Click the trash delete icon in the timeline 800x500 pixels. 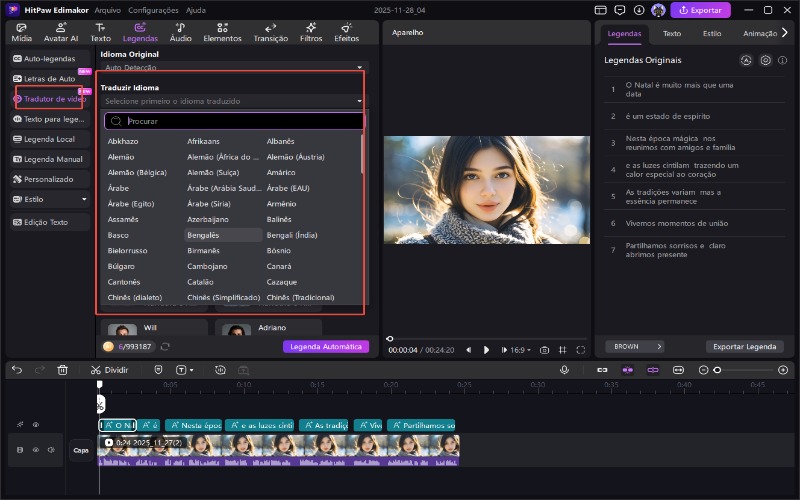(x=62, y=369)
